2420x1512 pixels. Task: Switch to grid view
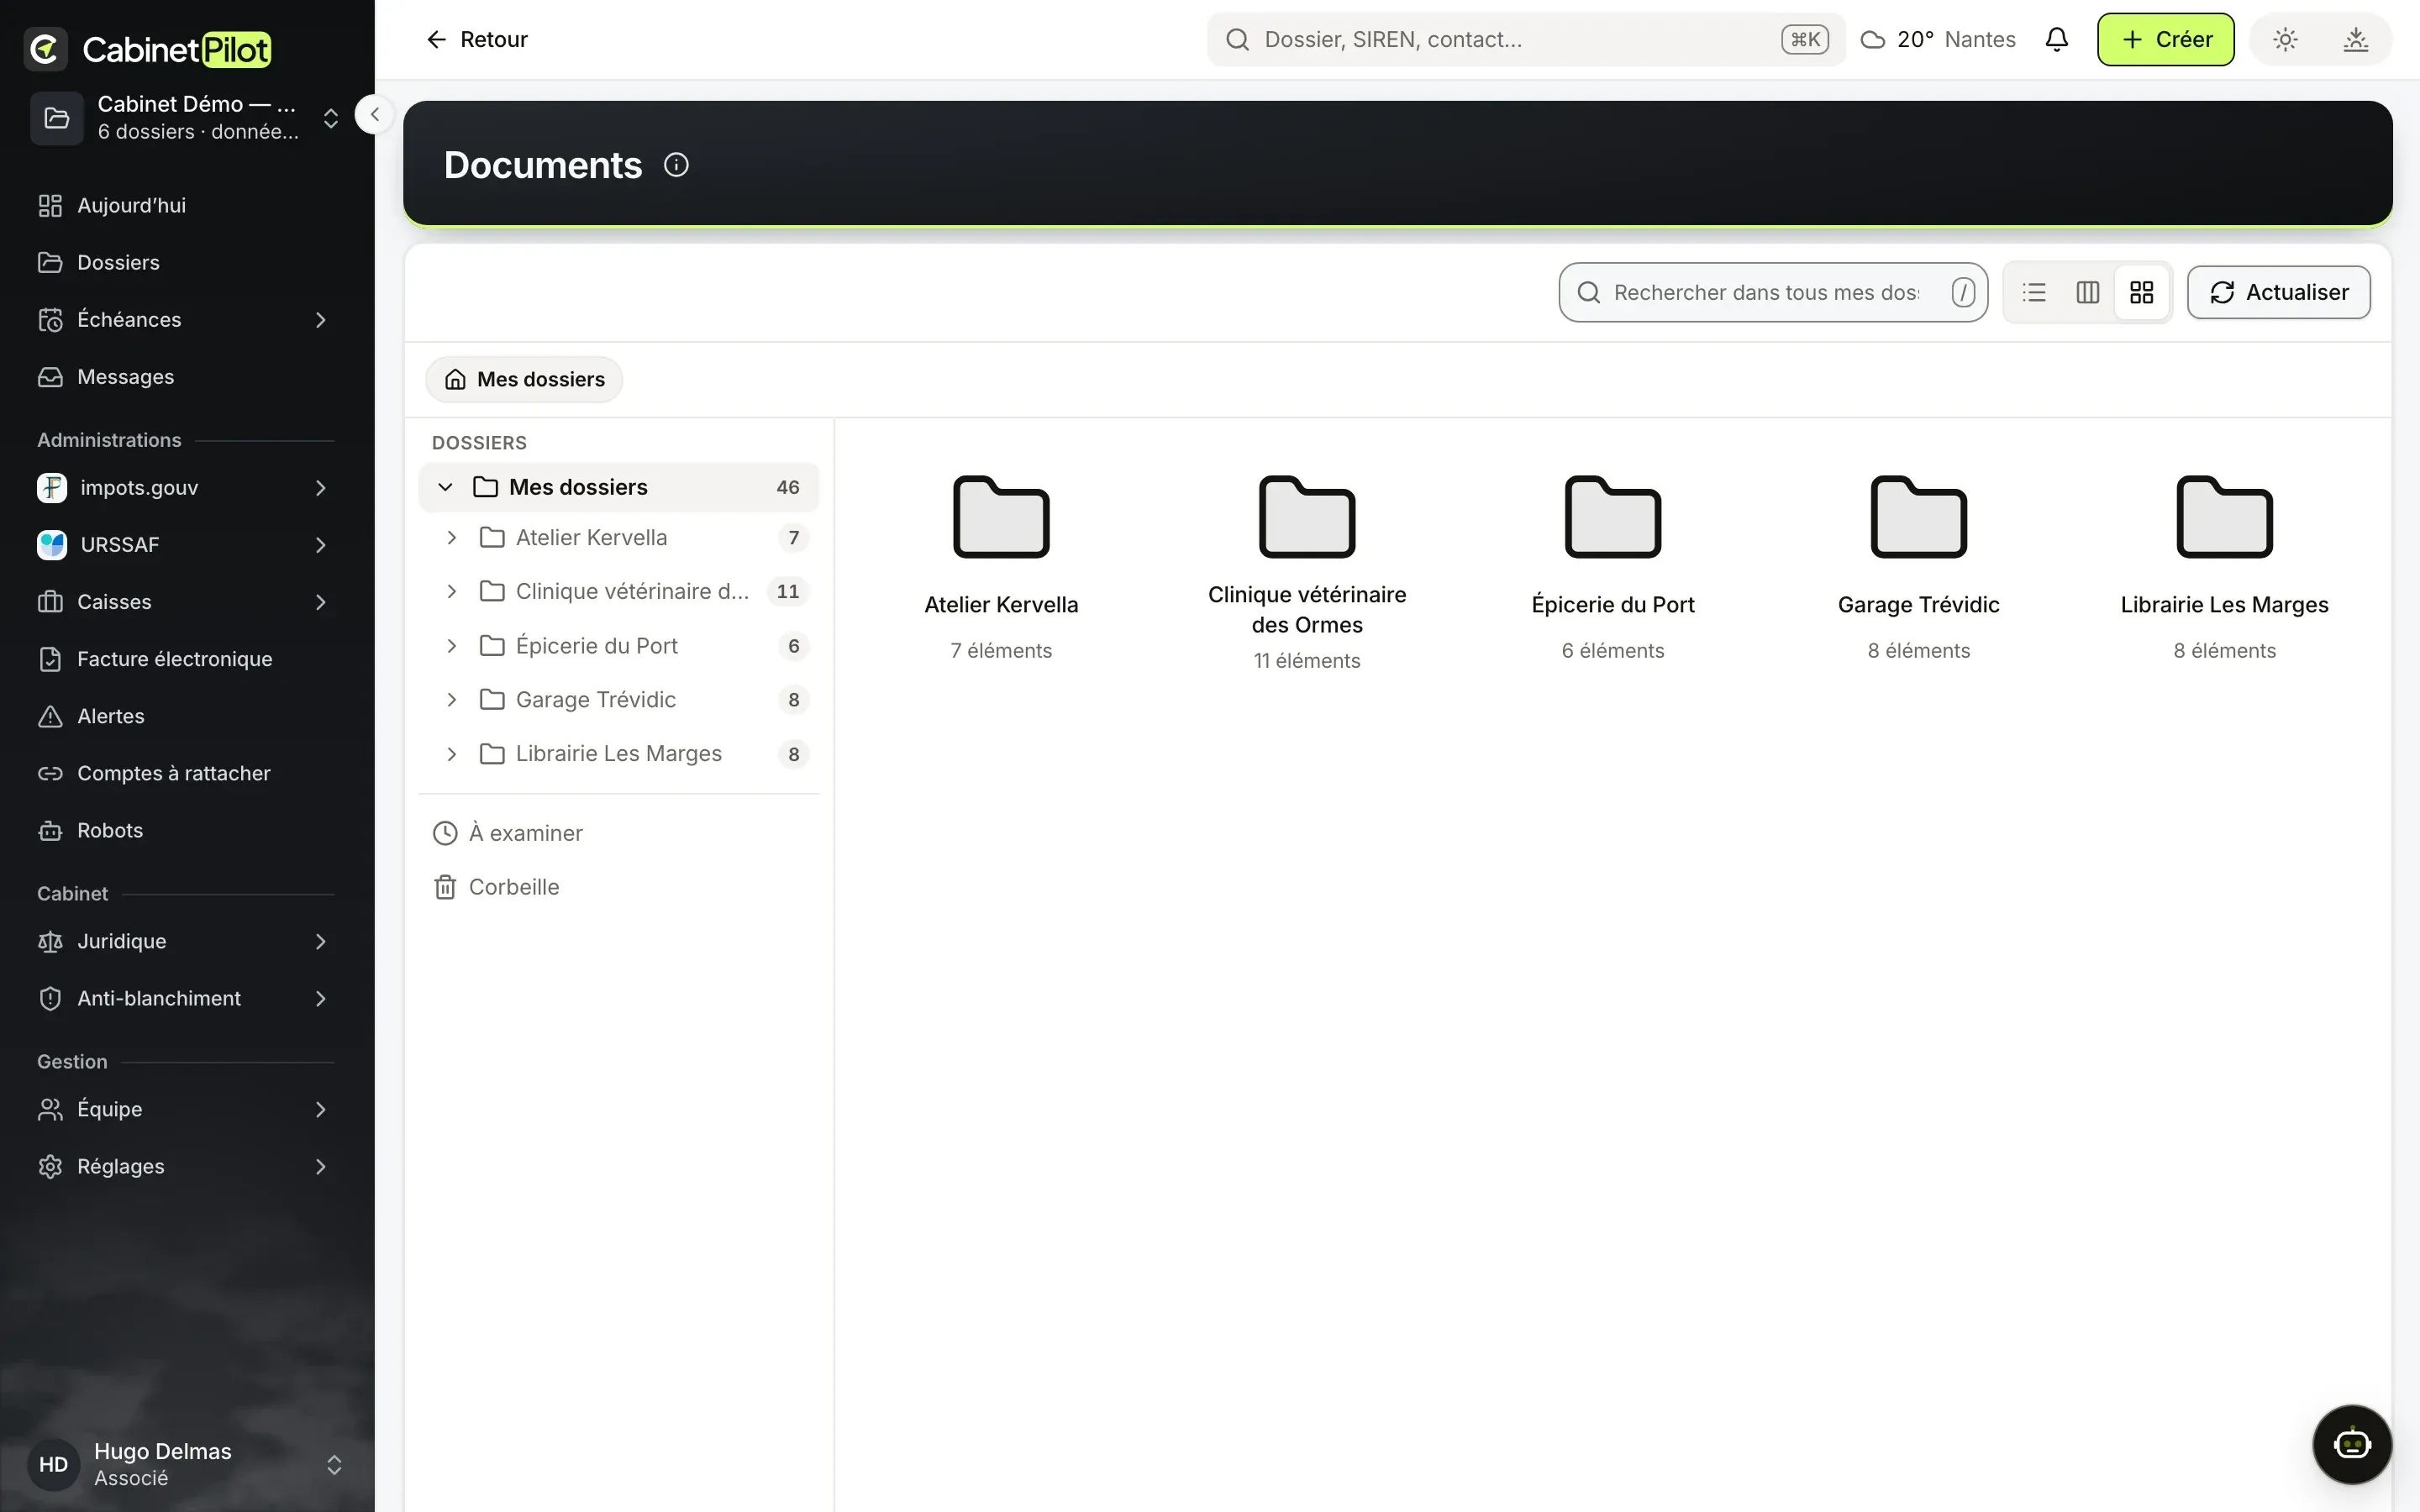[x=2141, y=292]
